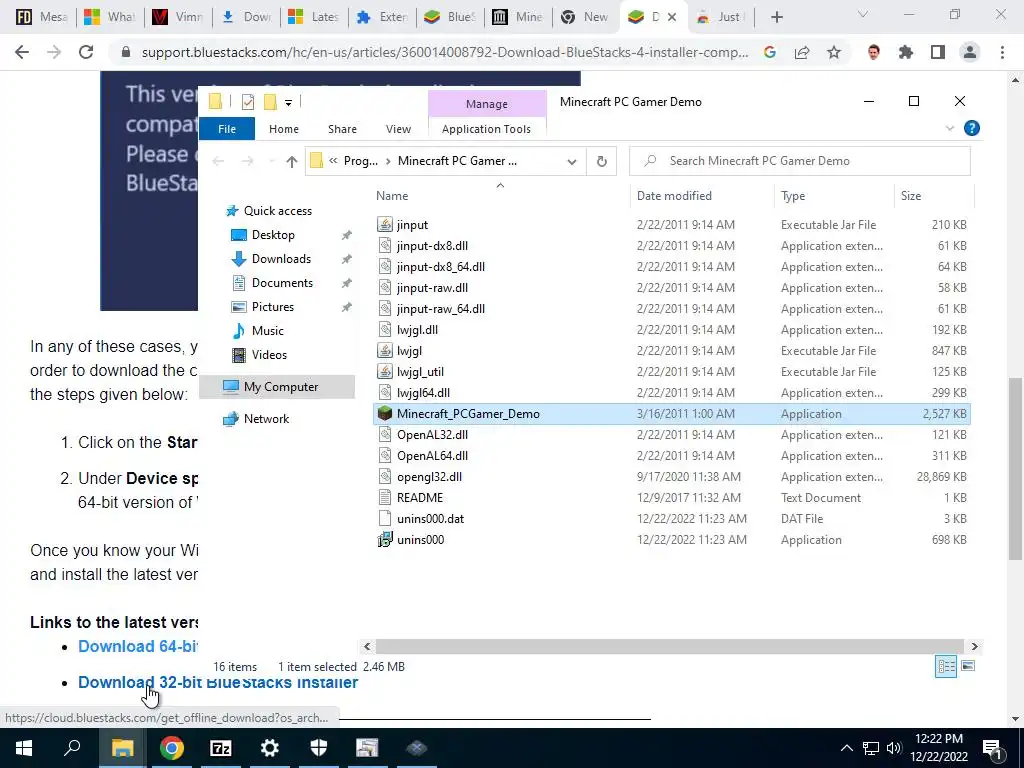Screen dimensions: 1024x768
Task: Open Music in the navigation pane
Action: (268, 331)
